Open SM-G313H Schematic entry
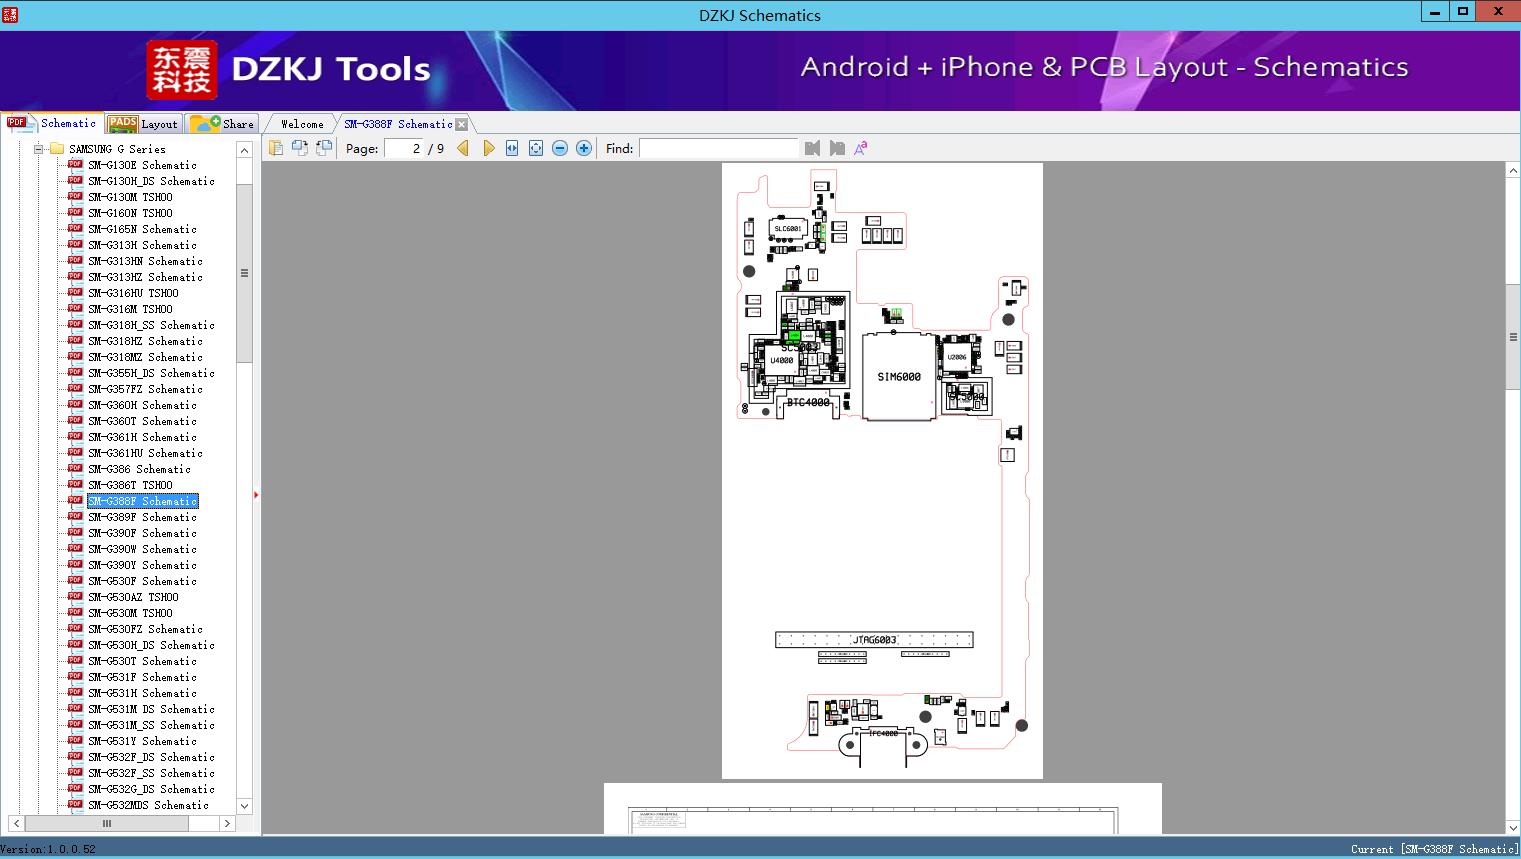Screen dimensions: 1521x859 point(142,245)
